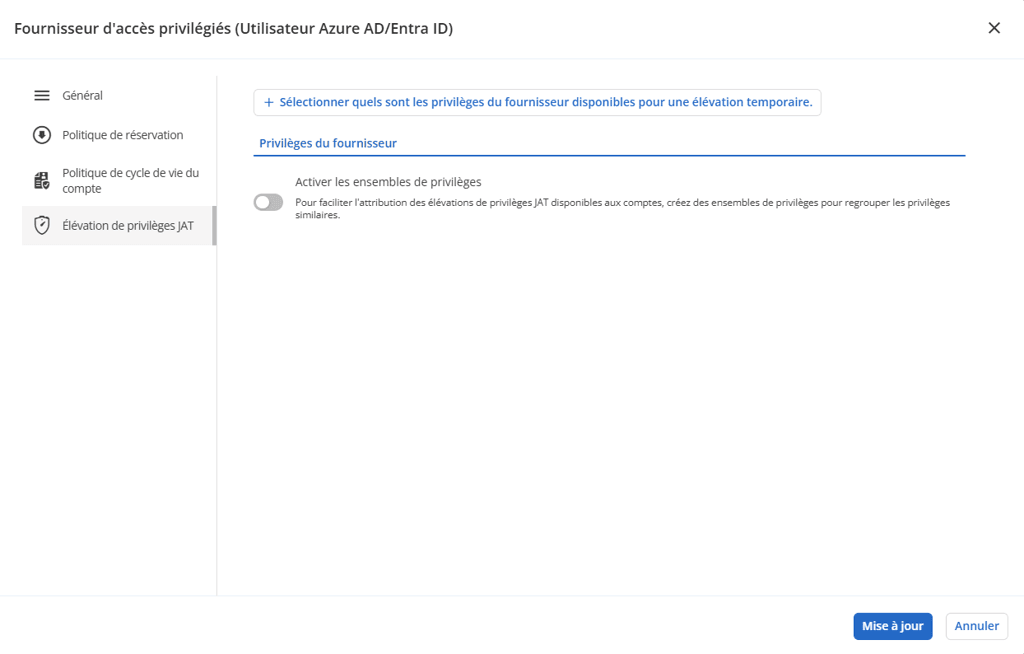Enable the Activer les ensembles de privilèges switch
1024x654 pixels.
[x=268, y=202]
